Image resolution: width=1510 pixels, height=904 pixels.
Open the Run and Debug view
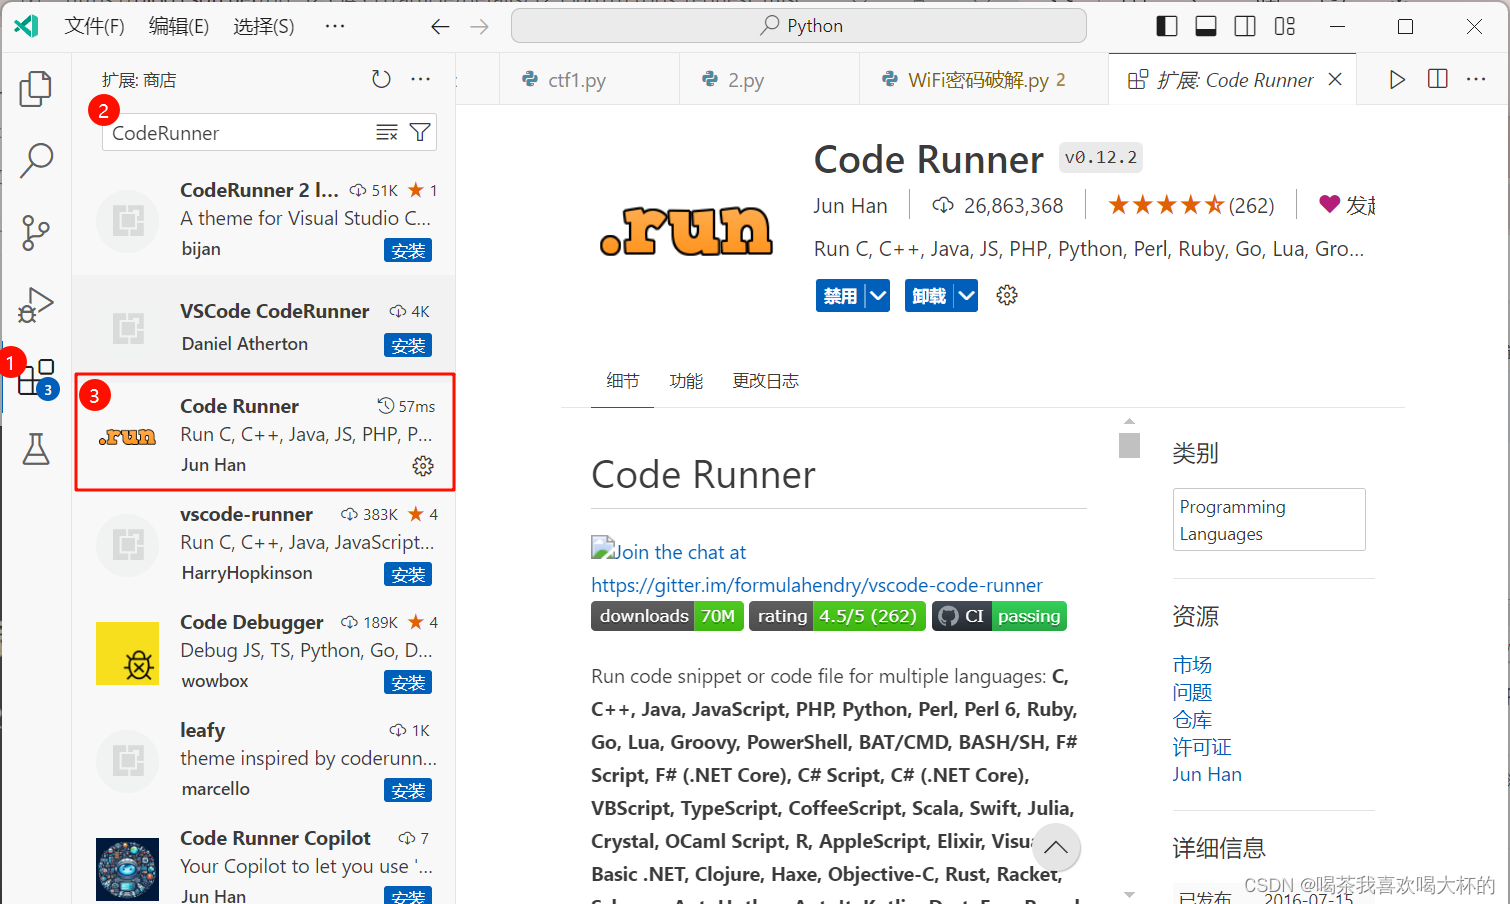coord(36,305)
